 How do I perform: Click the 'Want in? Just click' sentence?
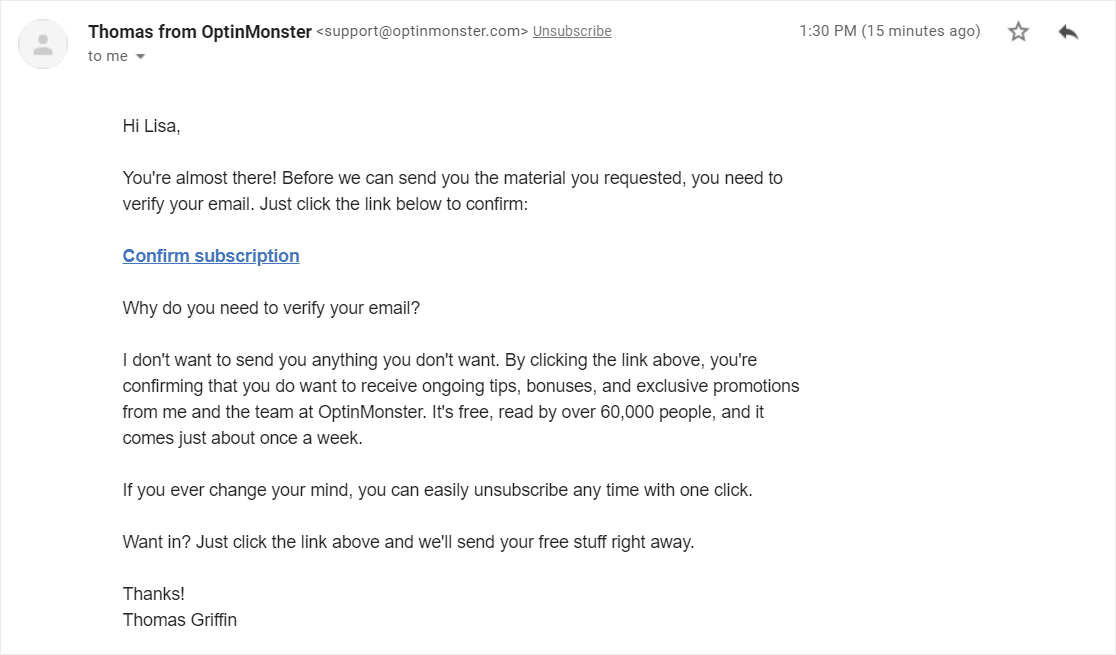[x=409, y=542]
